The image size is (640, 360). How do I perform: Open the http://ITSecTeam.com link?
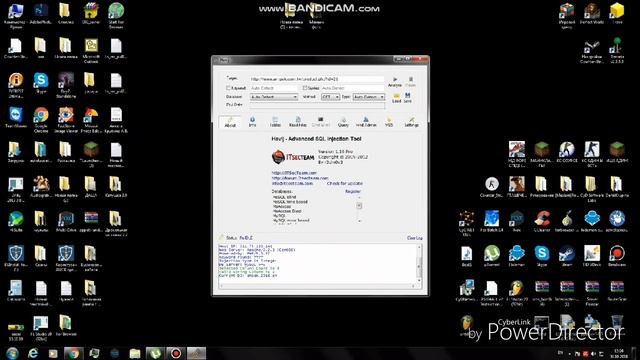[294, 173]
